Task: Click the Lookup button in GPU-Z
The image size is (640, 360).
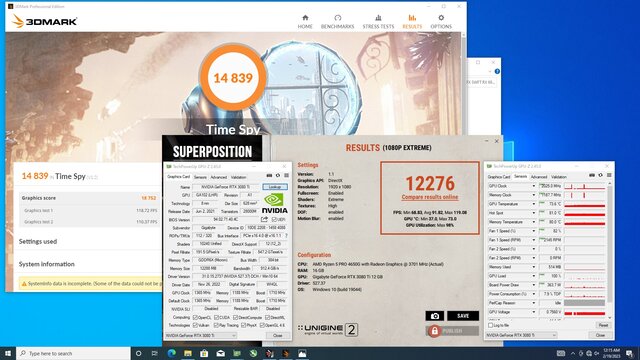Action: (275, 187)
